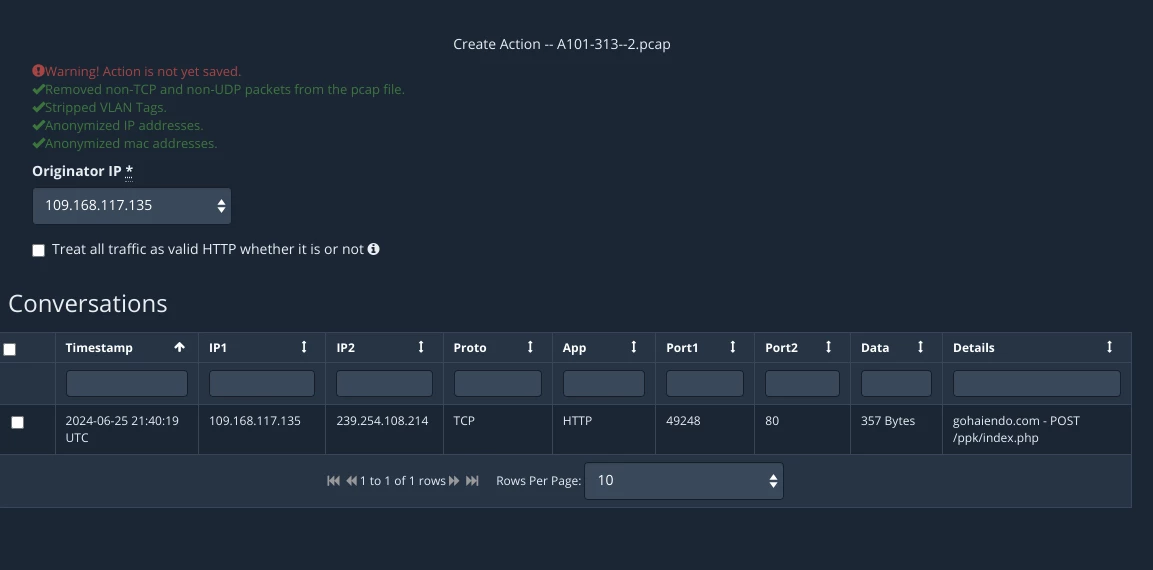Focus the Details filter field
The image size is (1153, 570).
[x=1037, y=384]
